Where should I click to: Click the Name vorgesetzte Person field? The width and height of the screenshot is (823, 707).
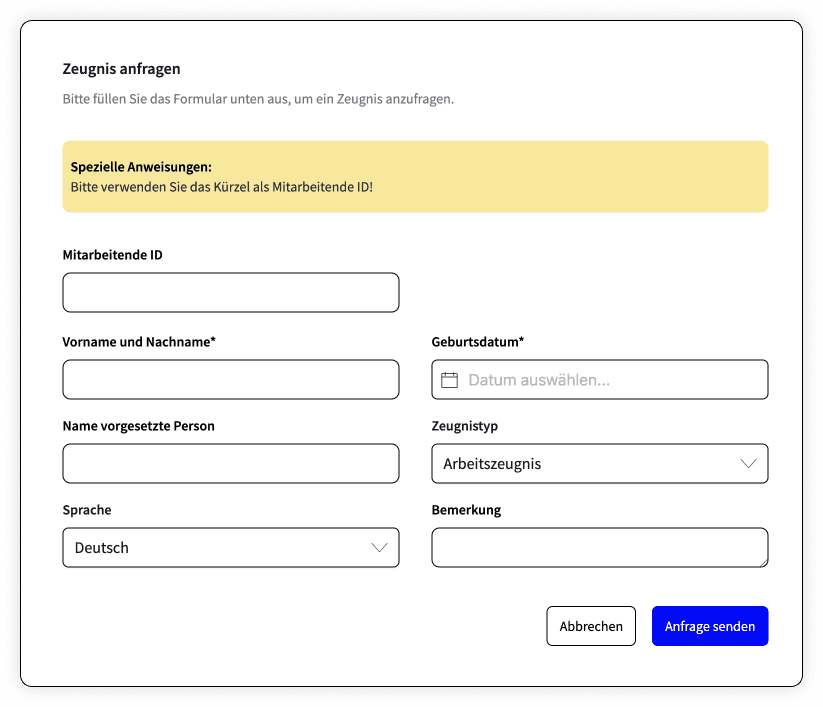(231, 463)
